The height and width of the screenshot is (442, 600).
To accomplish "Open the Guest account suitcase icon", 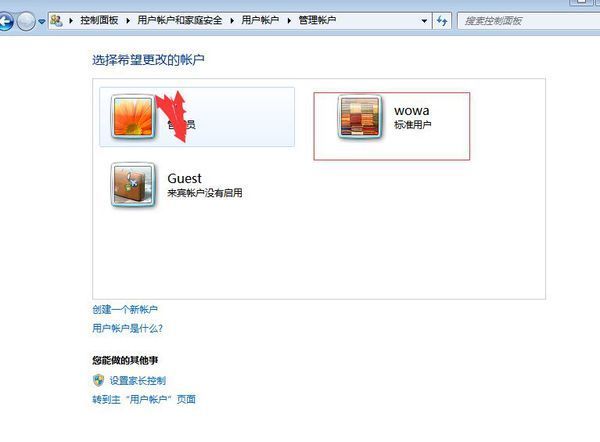I will coord(133,185).
